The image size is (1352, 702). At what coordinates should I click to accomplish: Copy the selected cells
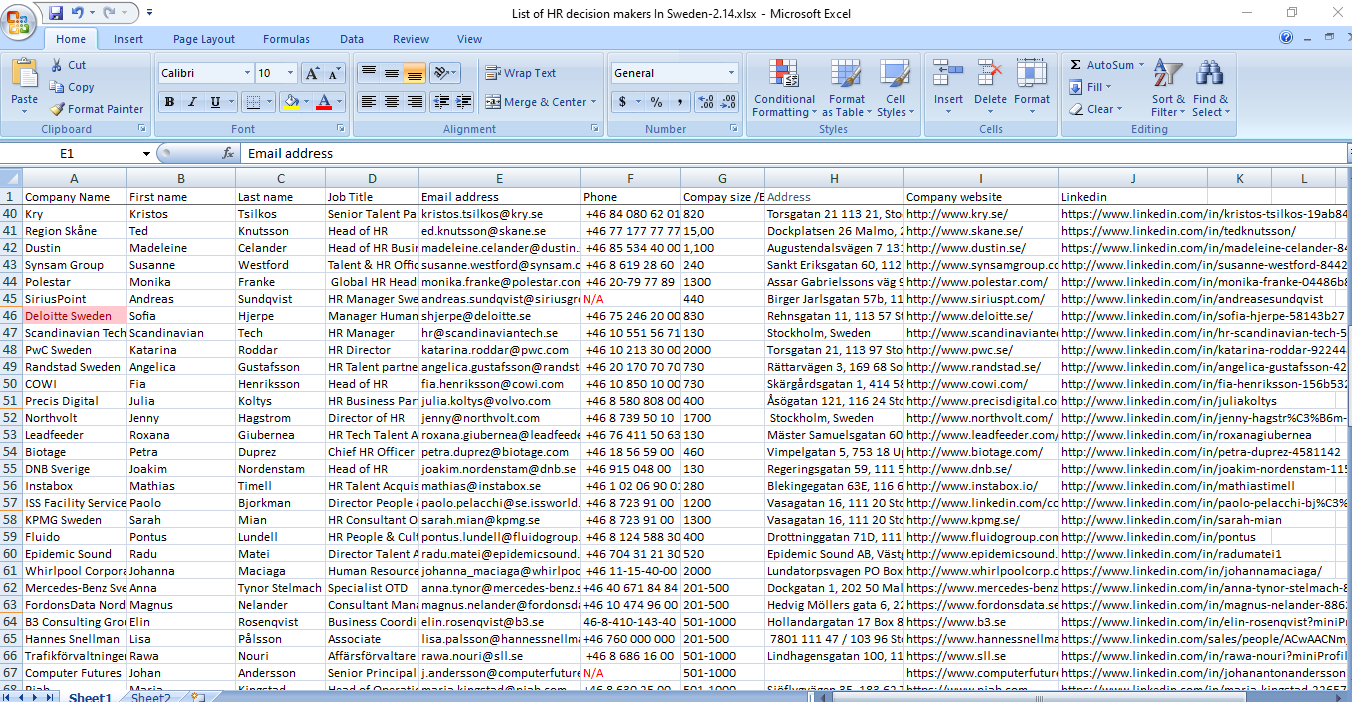click(x=72, y=87)
